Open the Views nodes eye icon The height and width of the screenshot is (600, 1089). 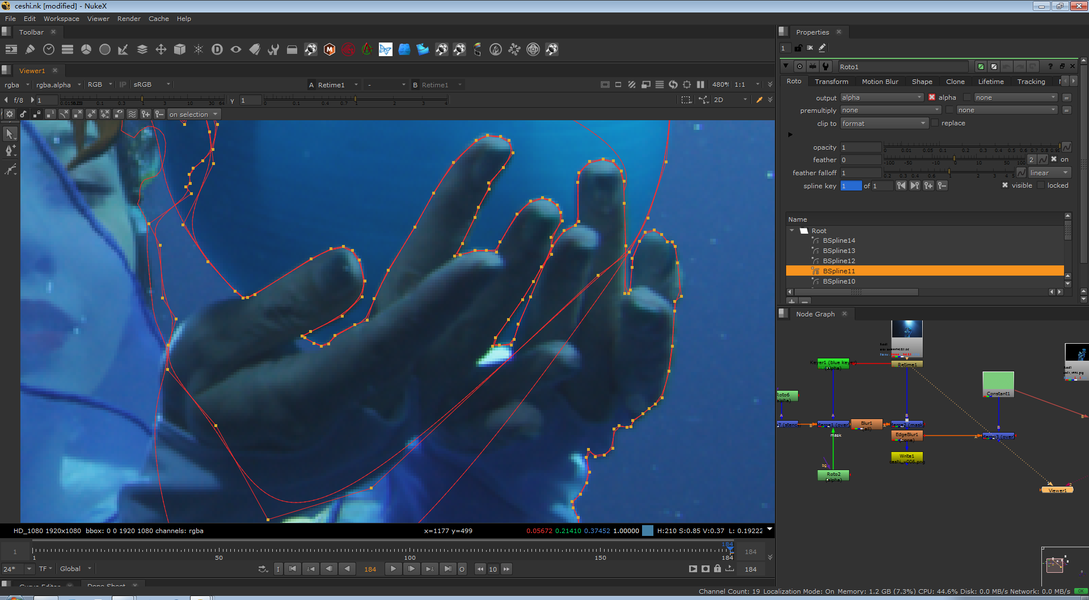click(236, 49)
